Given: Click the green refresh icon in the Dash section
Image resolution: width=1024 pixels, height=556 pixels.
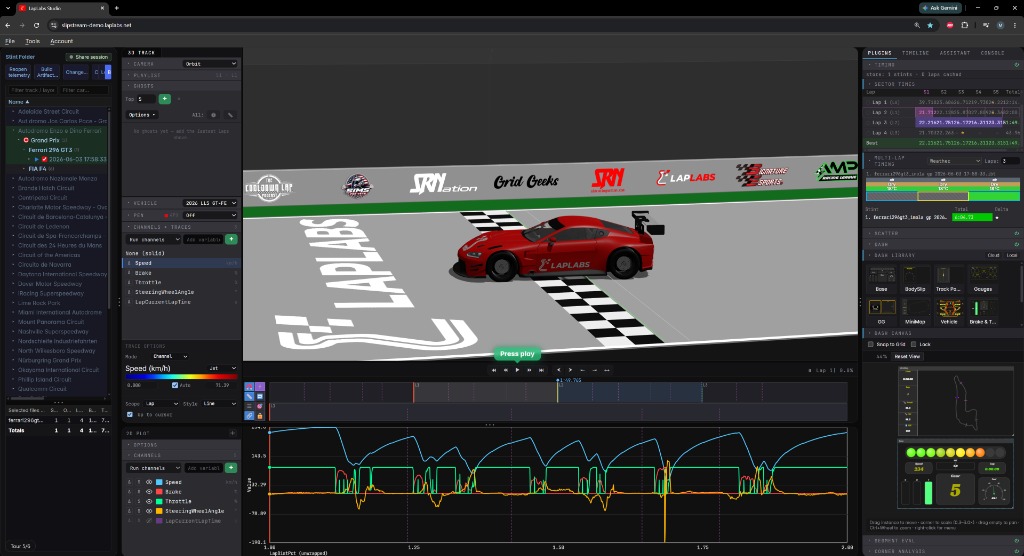Looking at the screenshot, I should tap(1016, 244).
